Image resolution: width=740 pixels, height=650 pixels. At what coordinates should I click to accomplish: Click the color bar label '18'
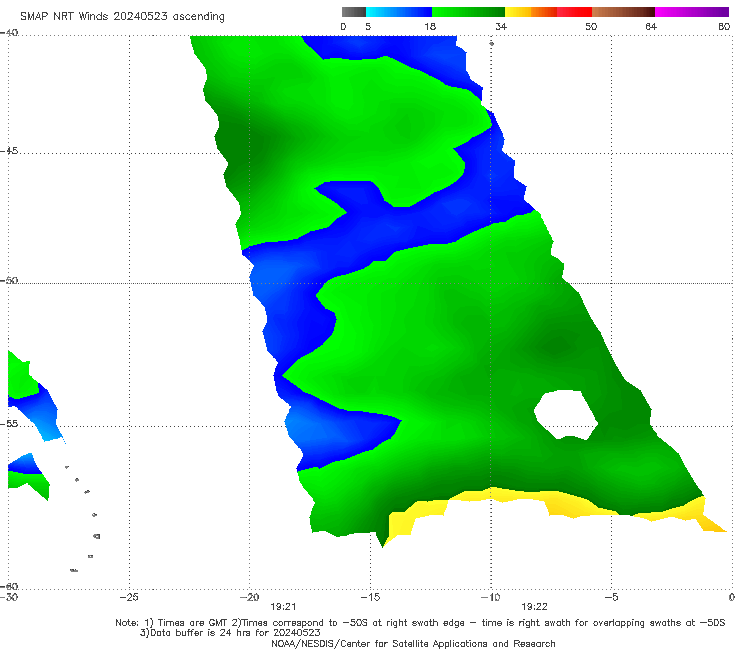(430, 26)
